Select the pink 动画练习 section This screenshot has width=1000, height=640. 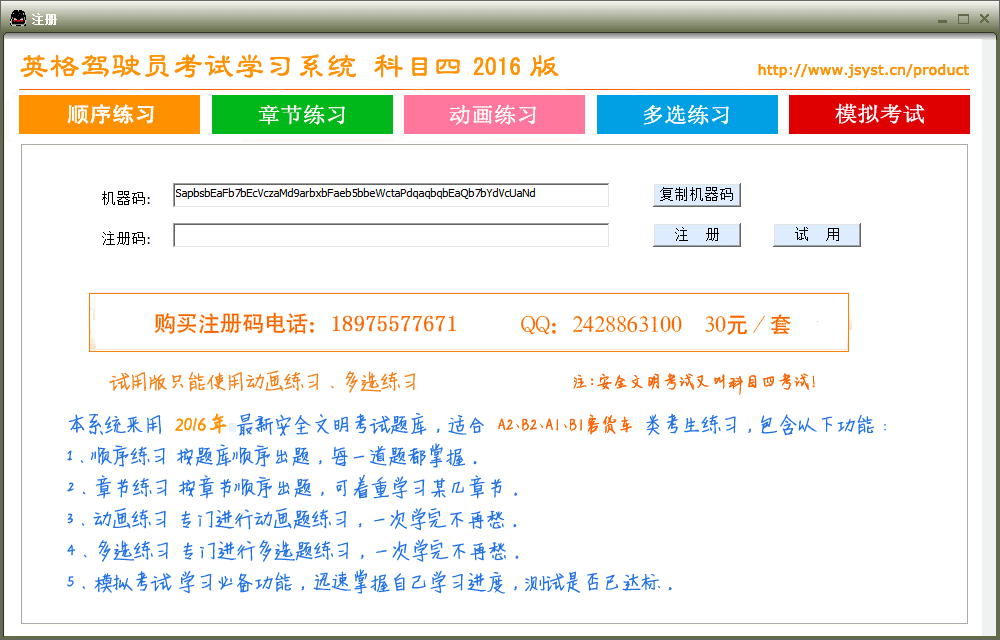(494, 114)
